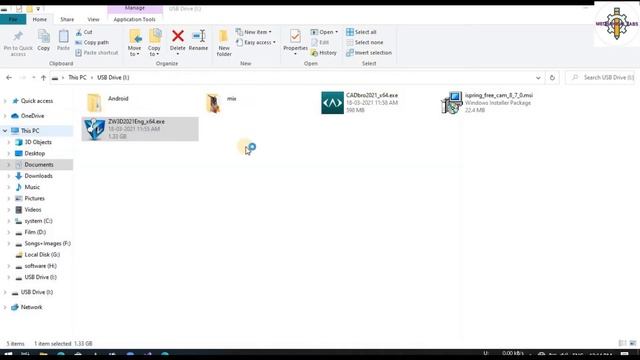The image size is (640, 360).
Task: Click Select none
Action: [365, 42]
